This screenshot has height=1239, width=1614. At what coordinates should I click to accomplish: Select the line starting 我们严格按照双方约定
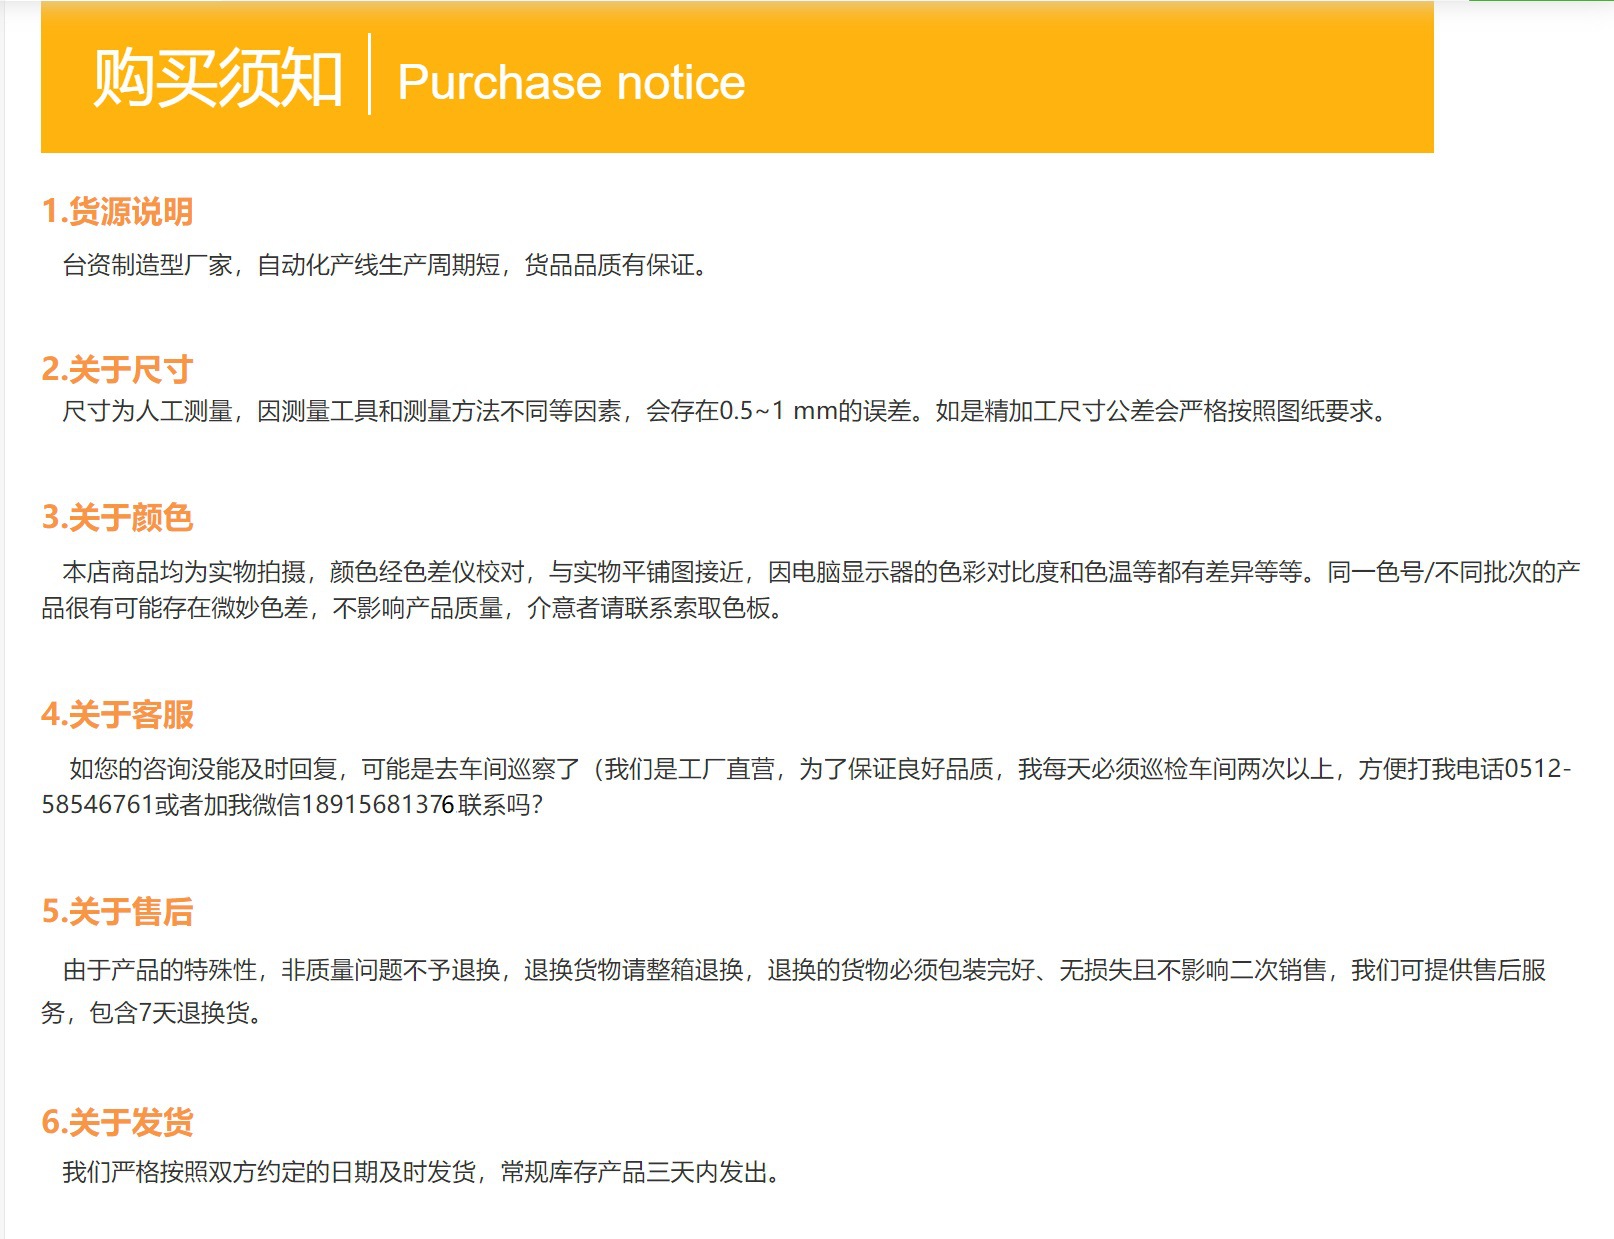tap(421, 1172)
